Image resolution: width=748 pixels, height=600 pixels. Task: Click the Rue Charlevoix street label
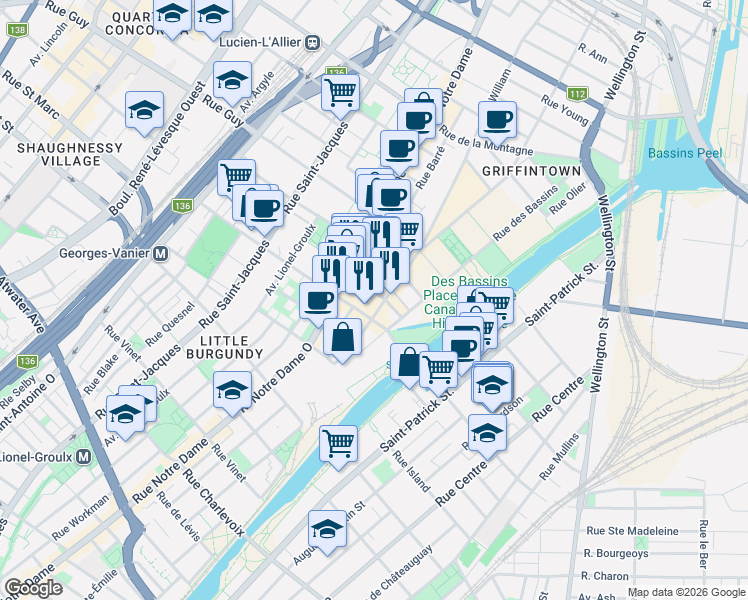214,503
